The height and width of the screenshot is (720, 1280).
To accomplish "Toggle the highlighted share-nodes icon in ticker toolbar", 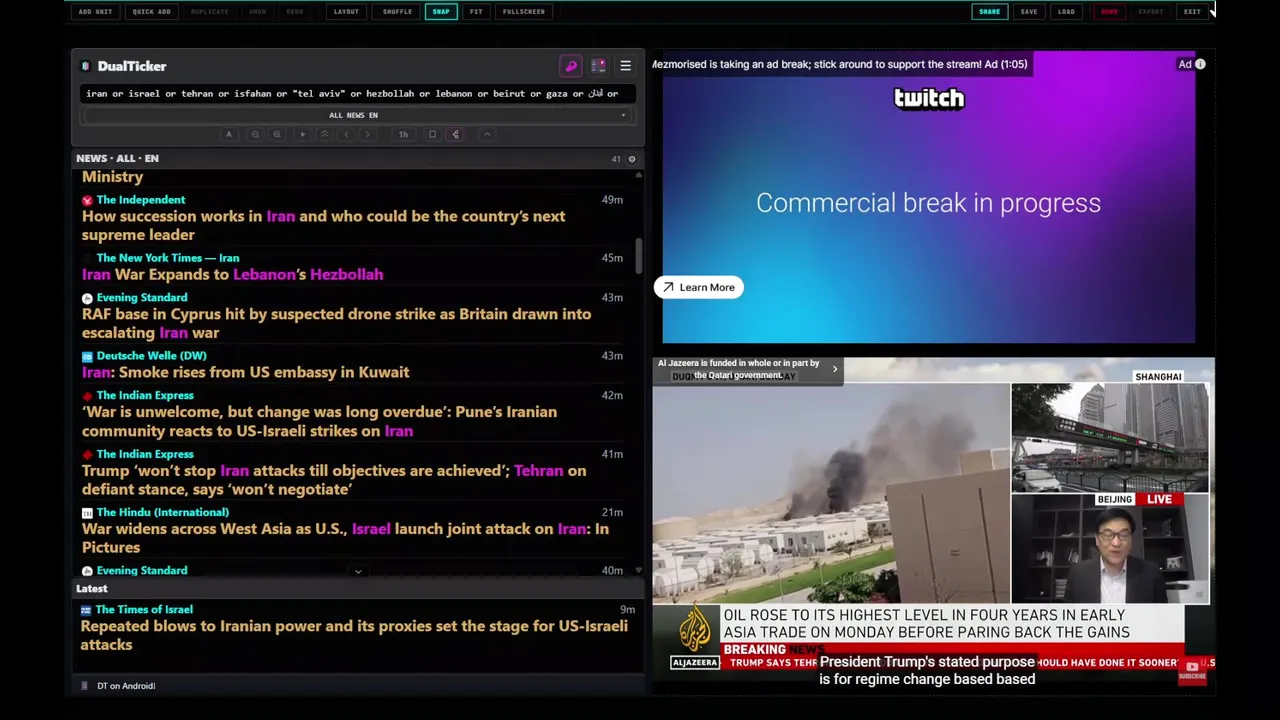I will pyautogui.click(x=455, y=134).
